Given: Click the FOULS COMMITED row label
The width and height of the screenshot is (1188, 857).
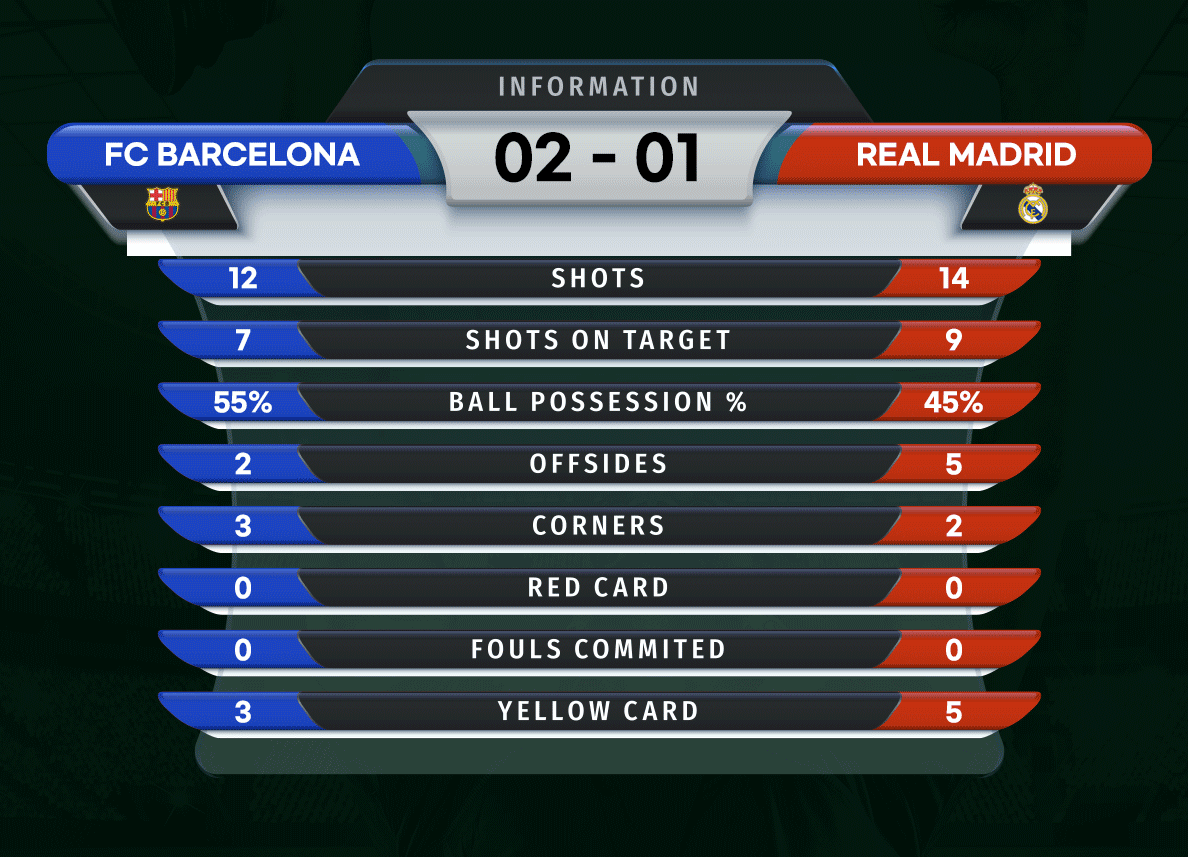Looking at the screenshot, I should coord(599,649).
